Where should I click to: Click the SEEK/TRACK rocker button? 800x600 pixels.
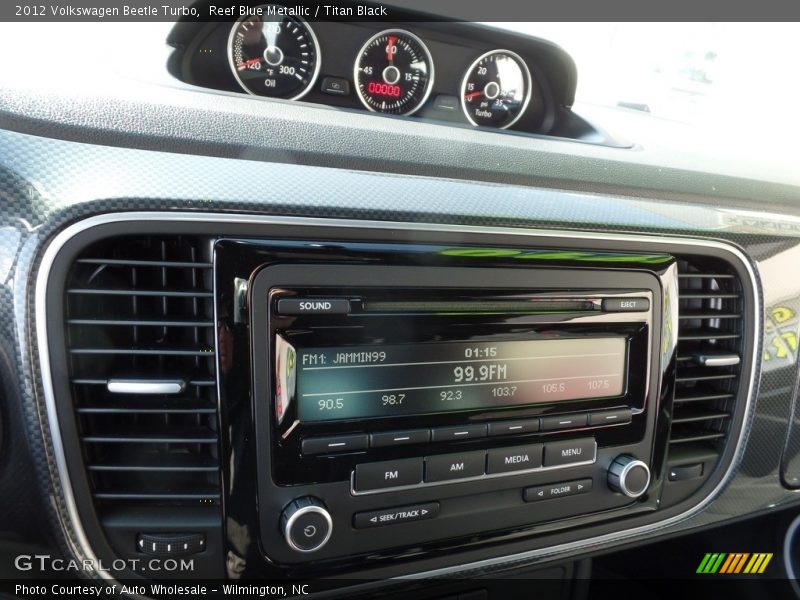pos(396,515)
